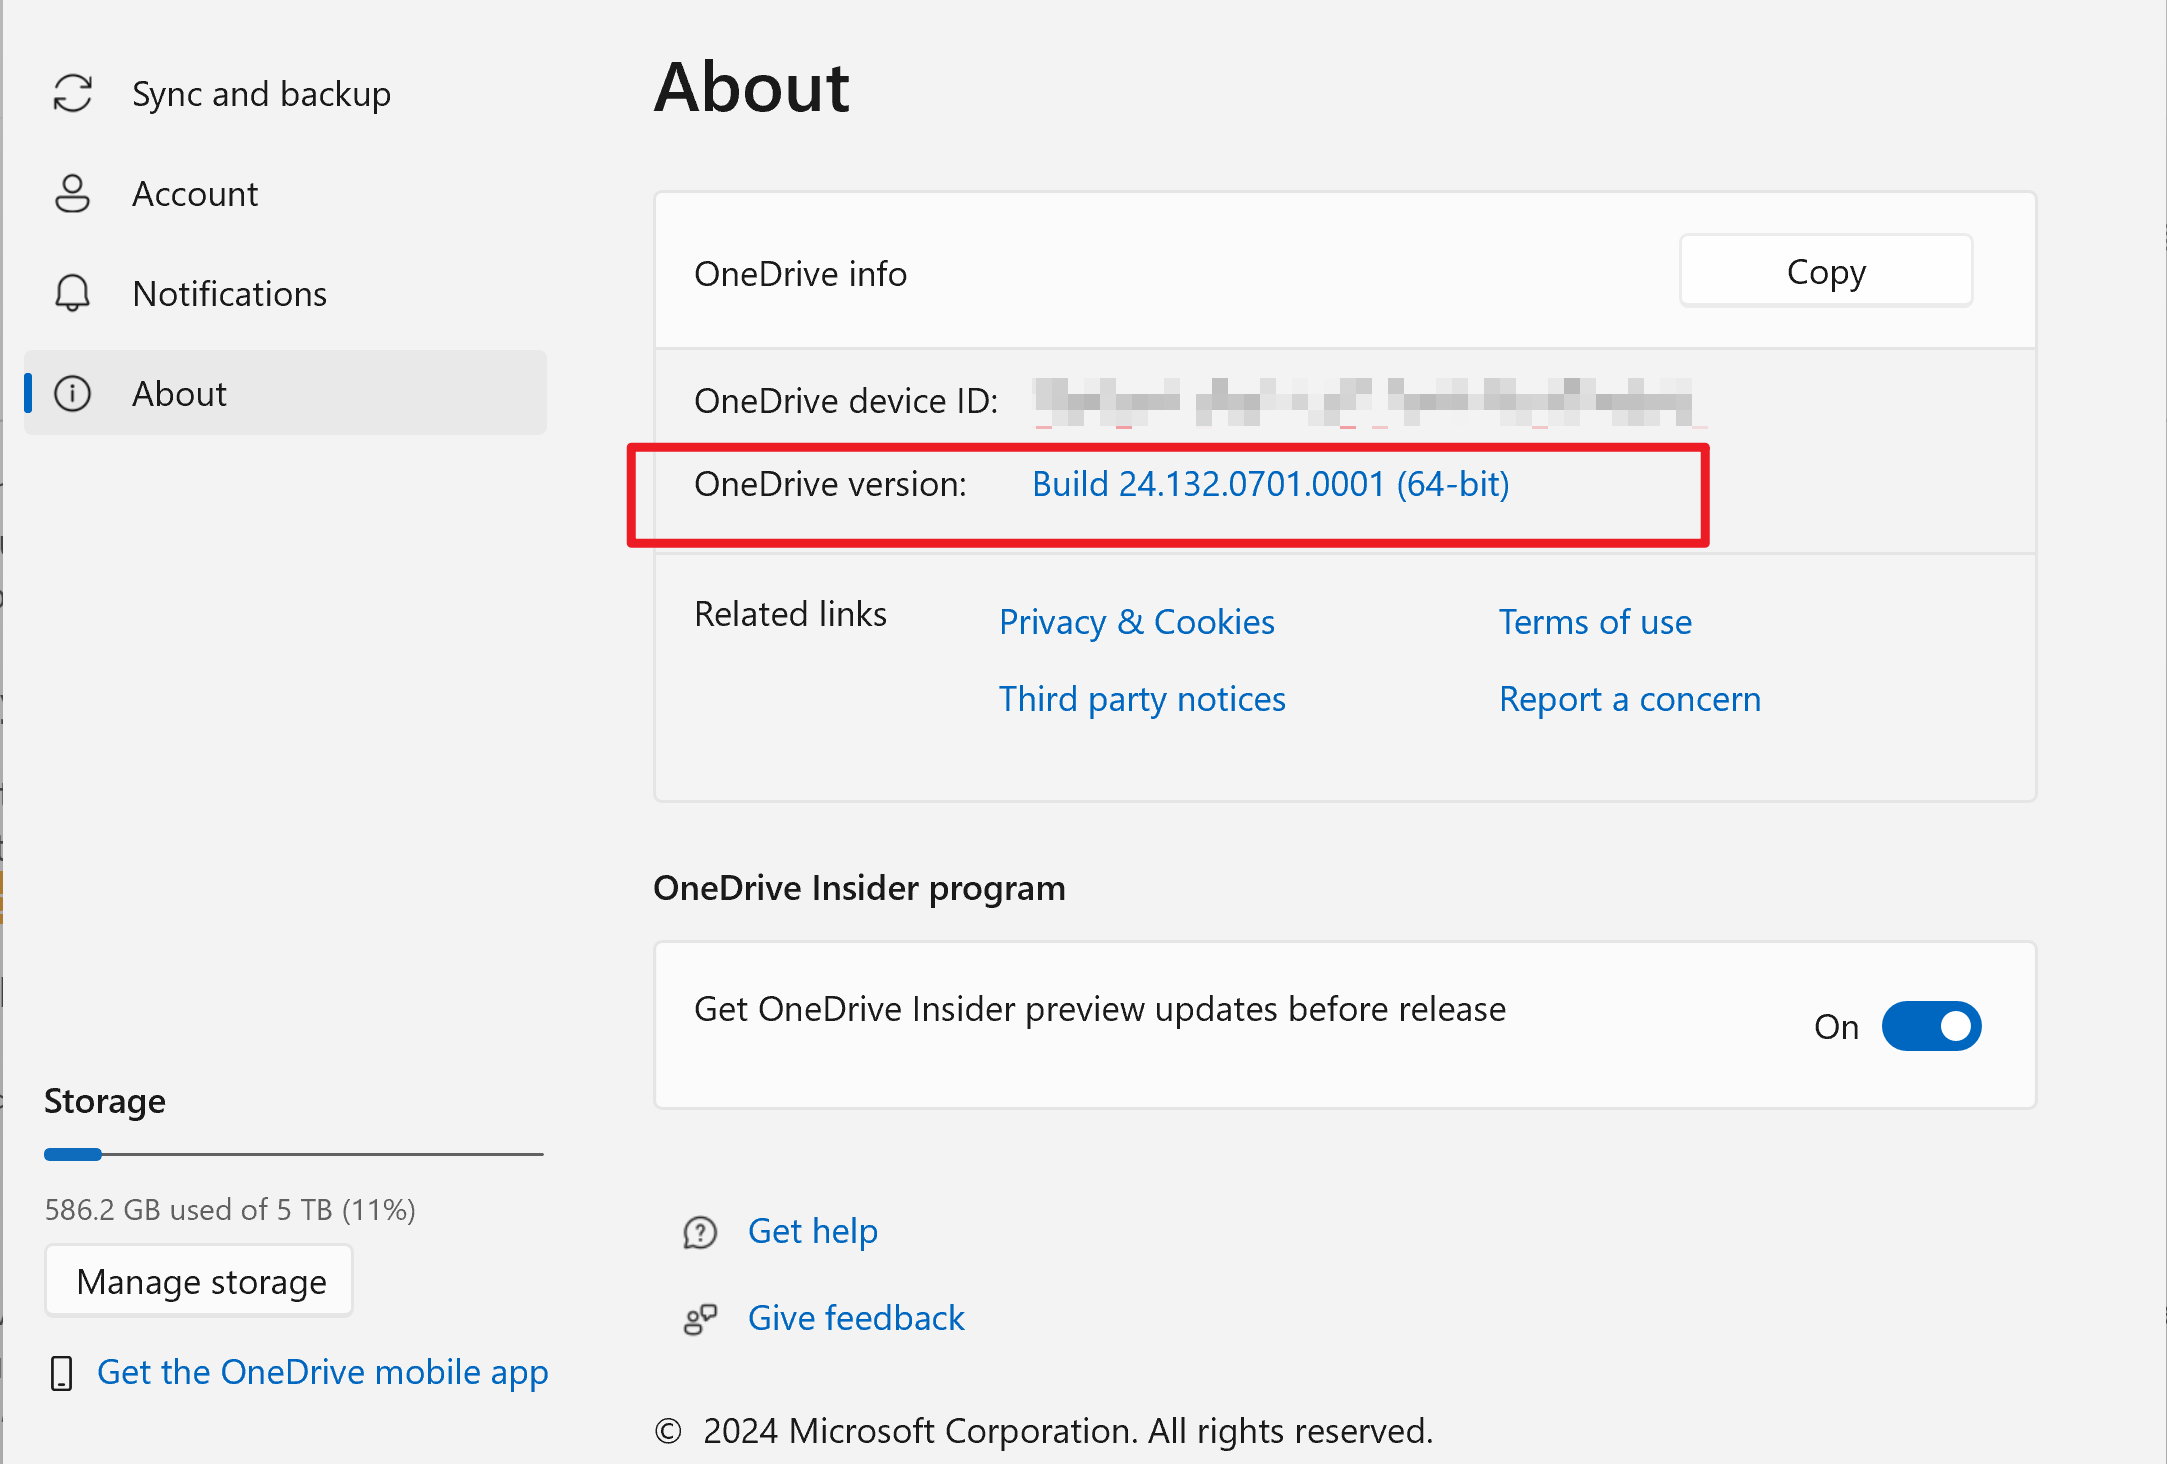Open the Notifications settings page
The width and height of the screenshot is (2167, 1464).
285,293
